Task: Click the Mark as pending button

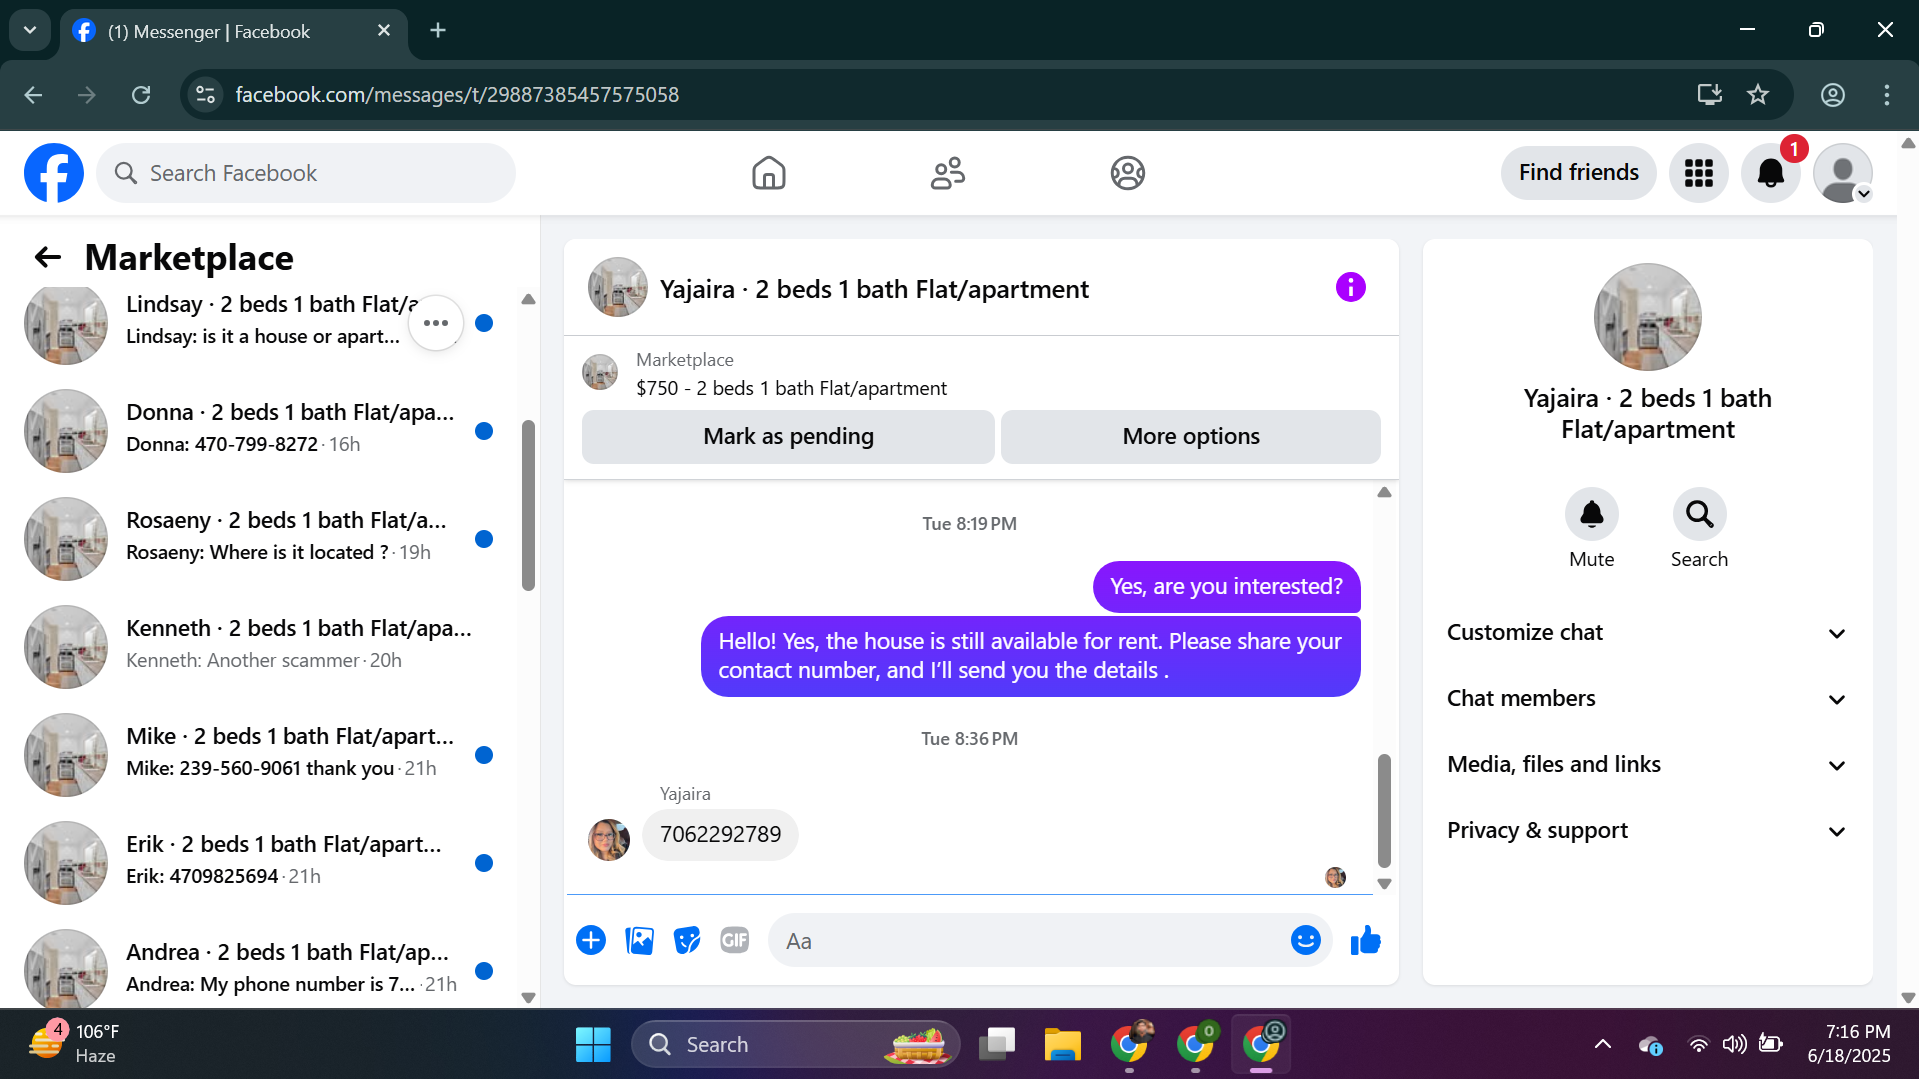Action: [788, 437]
